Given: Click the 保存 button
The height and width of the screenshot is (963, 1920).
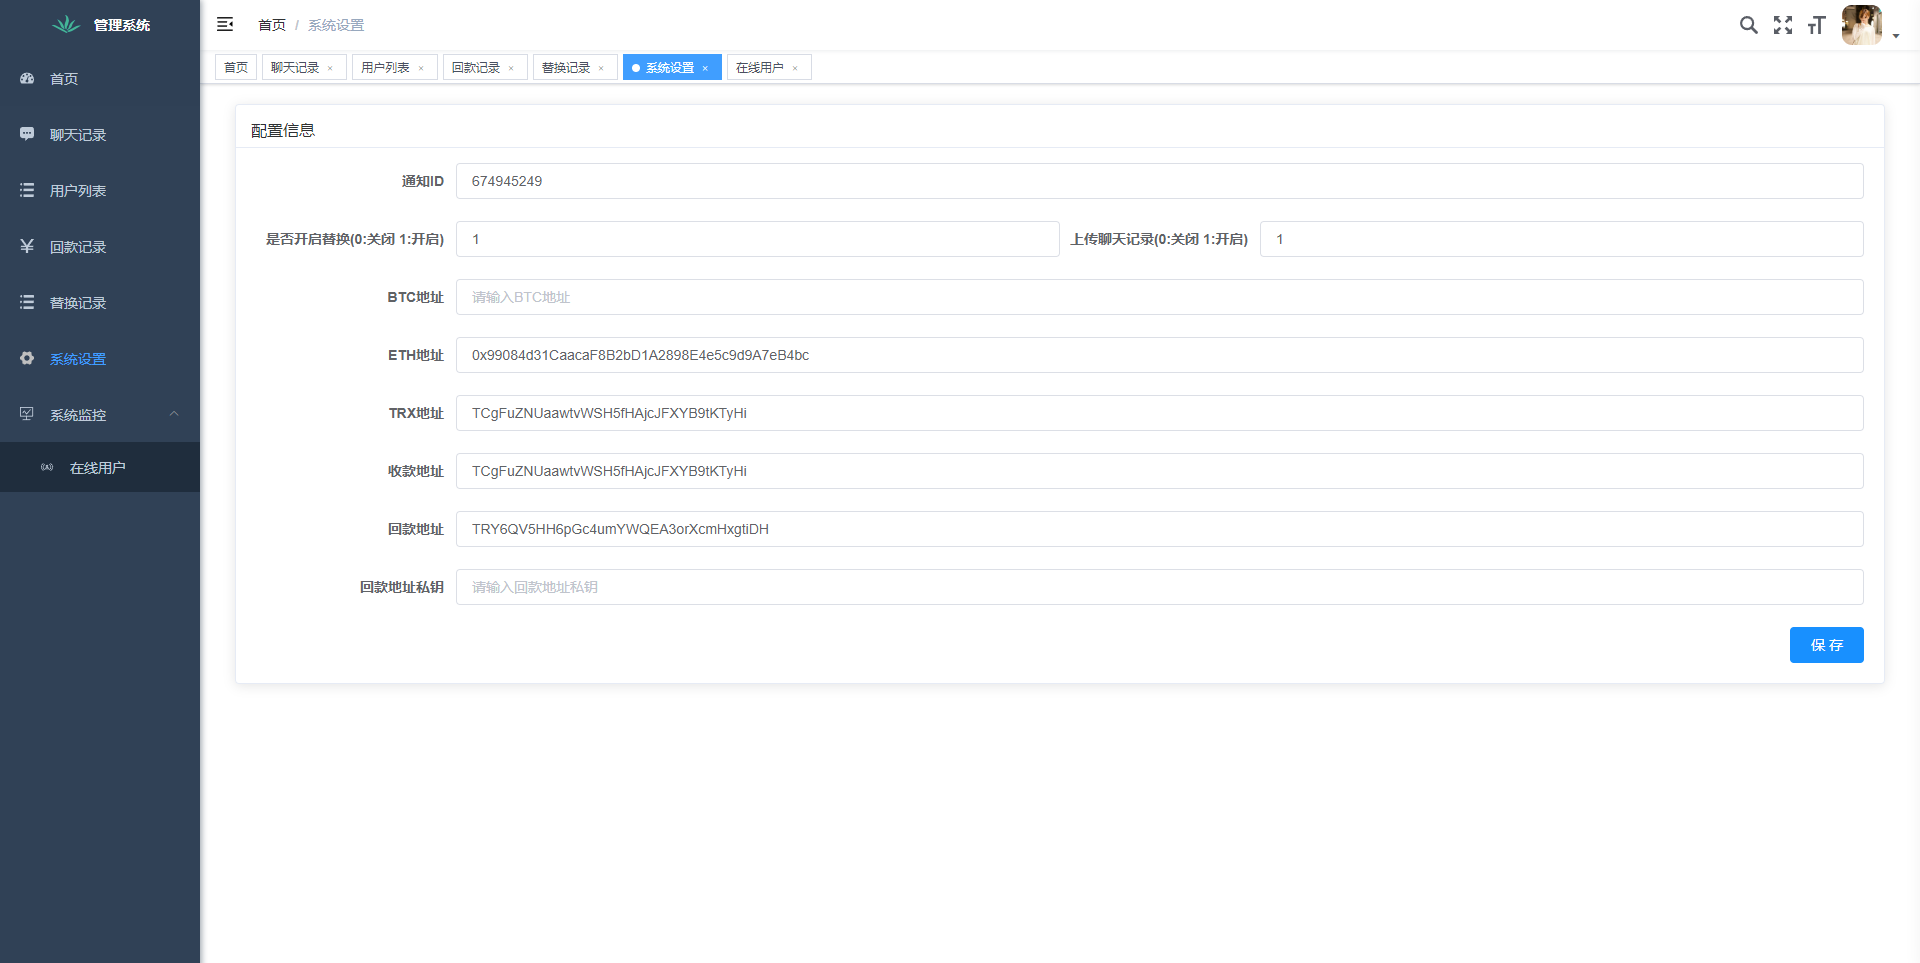Looking at the screenshot, I should (x=1826, y=645).
